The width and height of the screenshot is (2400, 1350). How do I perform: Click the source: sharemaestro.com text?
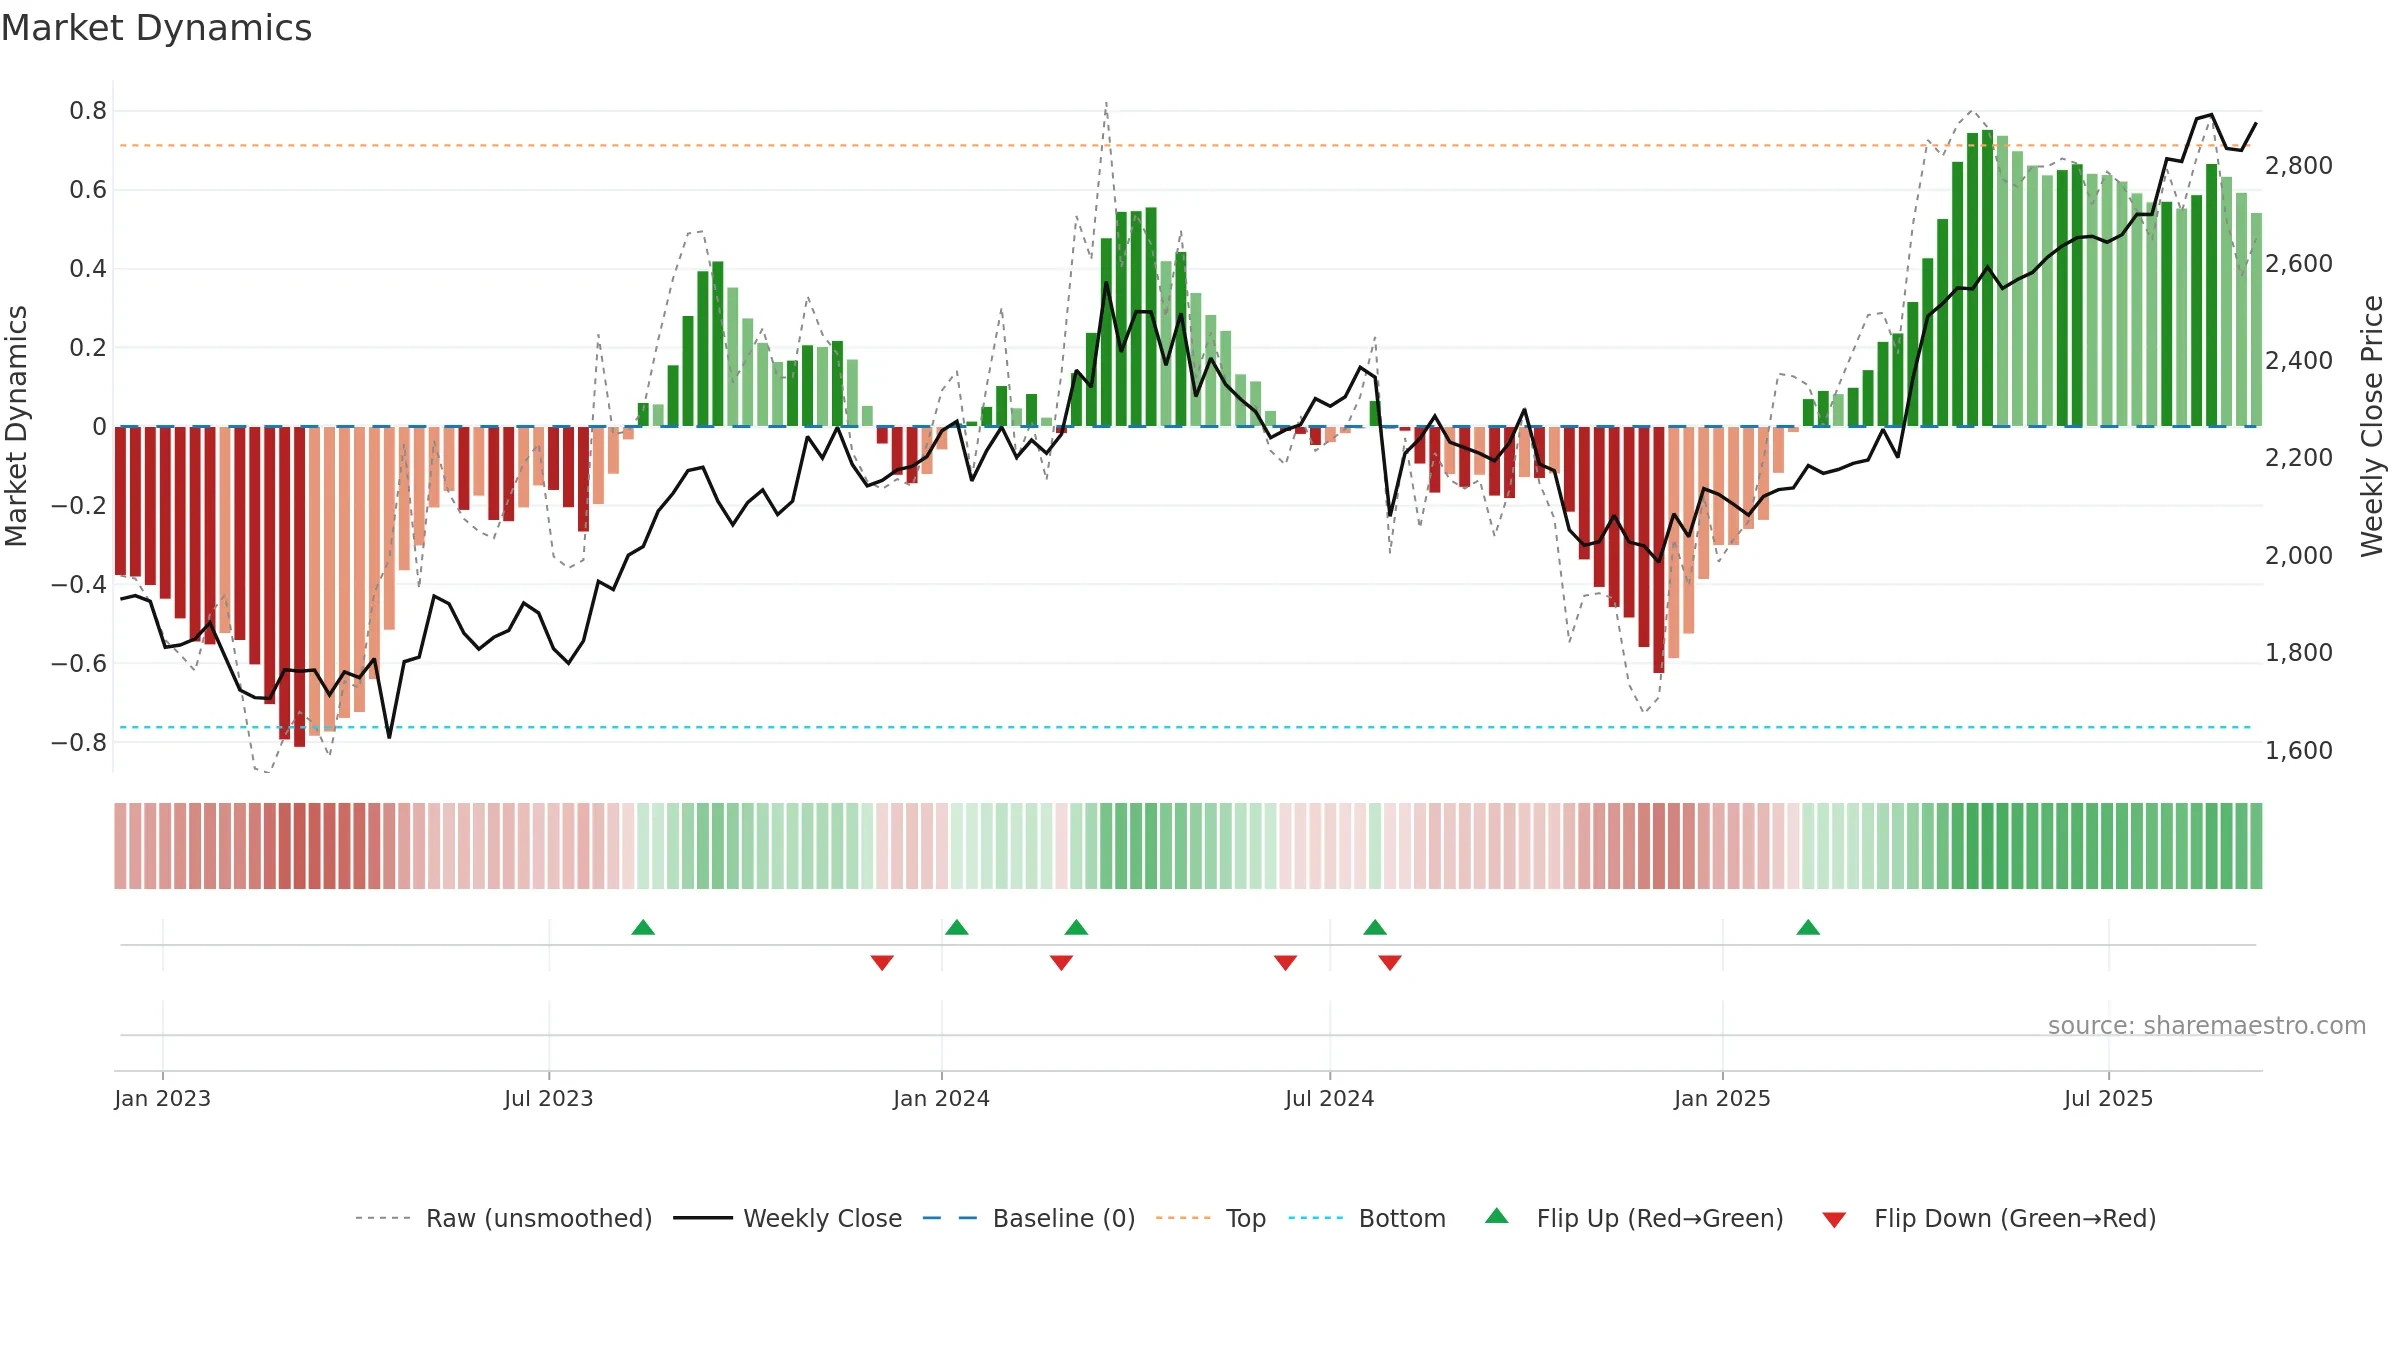[2207, 1026]
